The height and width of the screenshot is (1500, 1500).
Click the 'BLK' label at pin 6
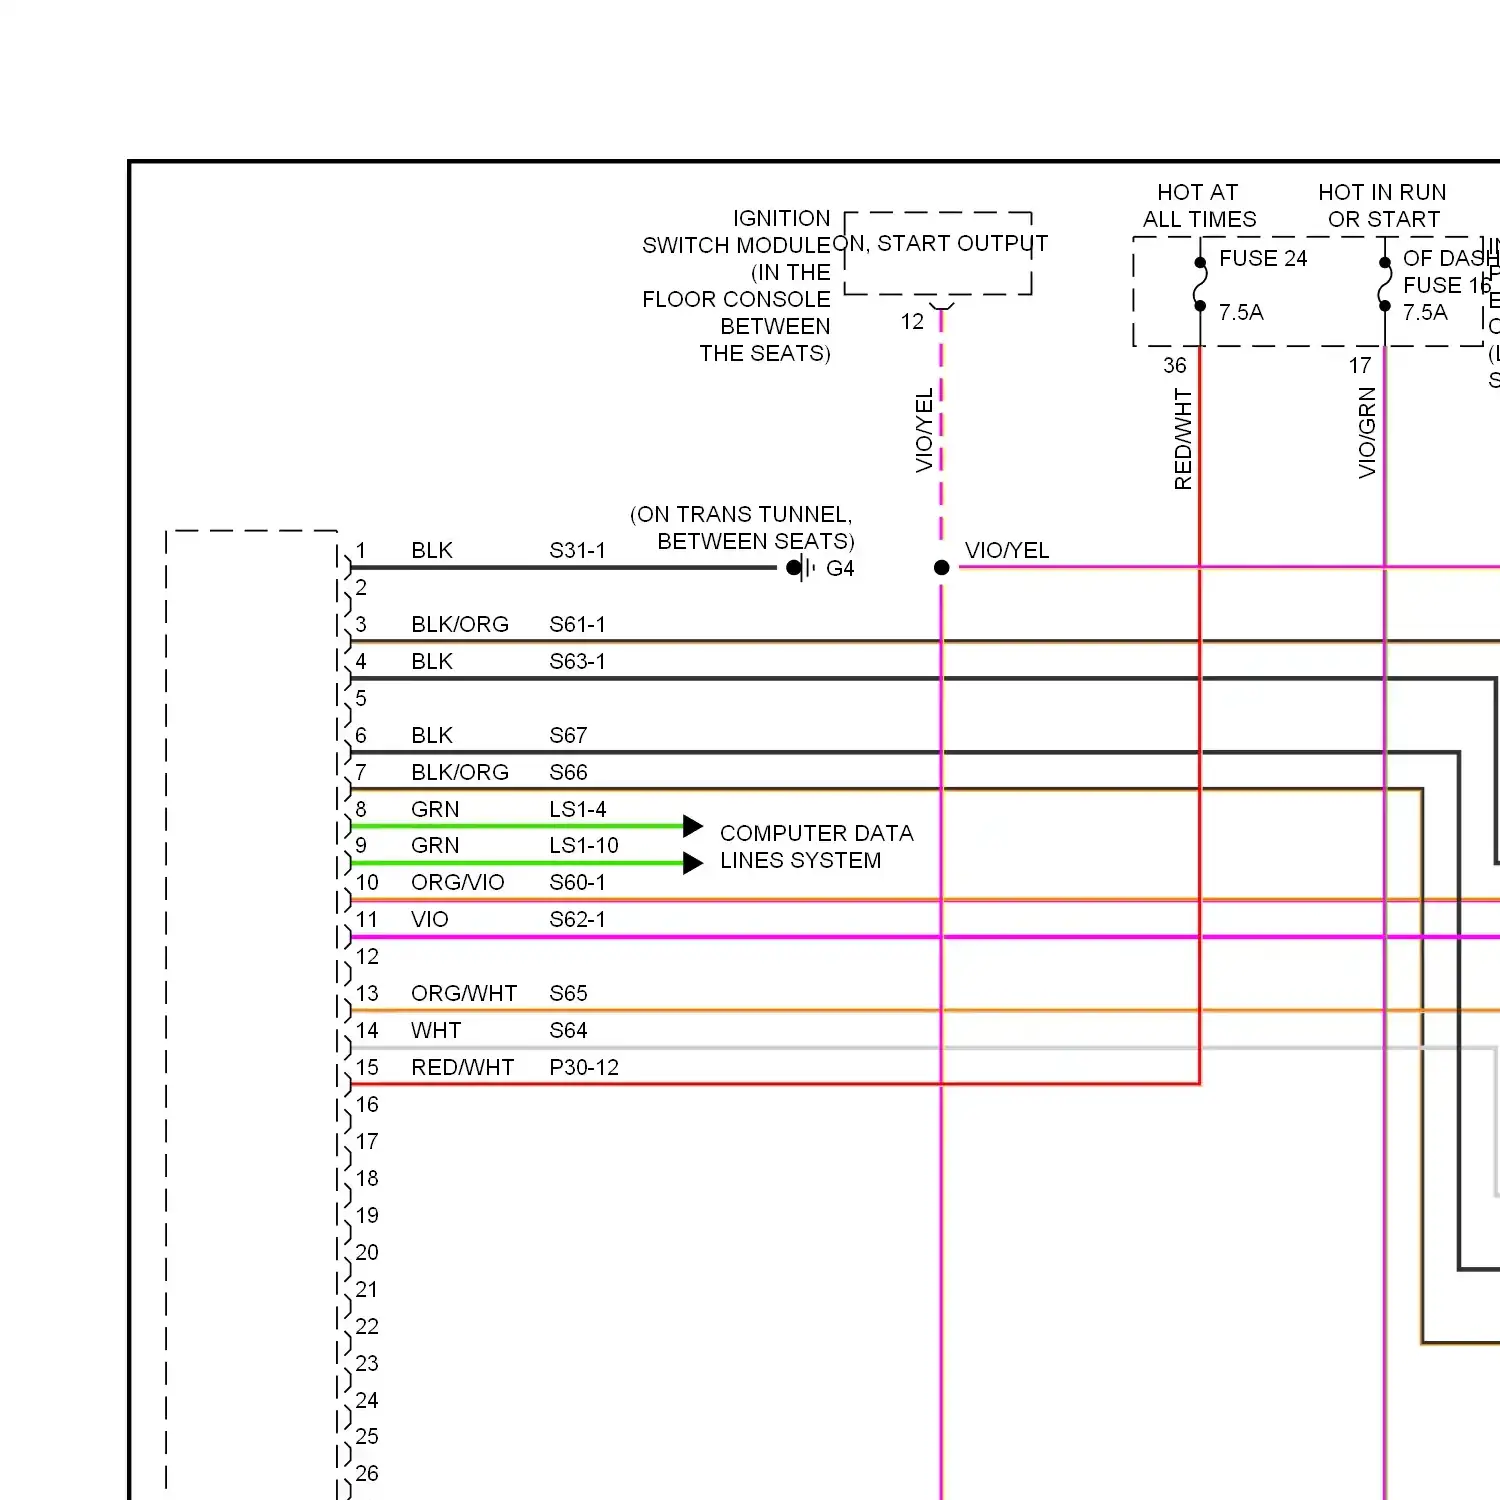pos(432,735)
